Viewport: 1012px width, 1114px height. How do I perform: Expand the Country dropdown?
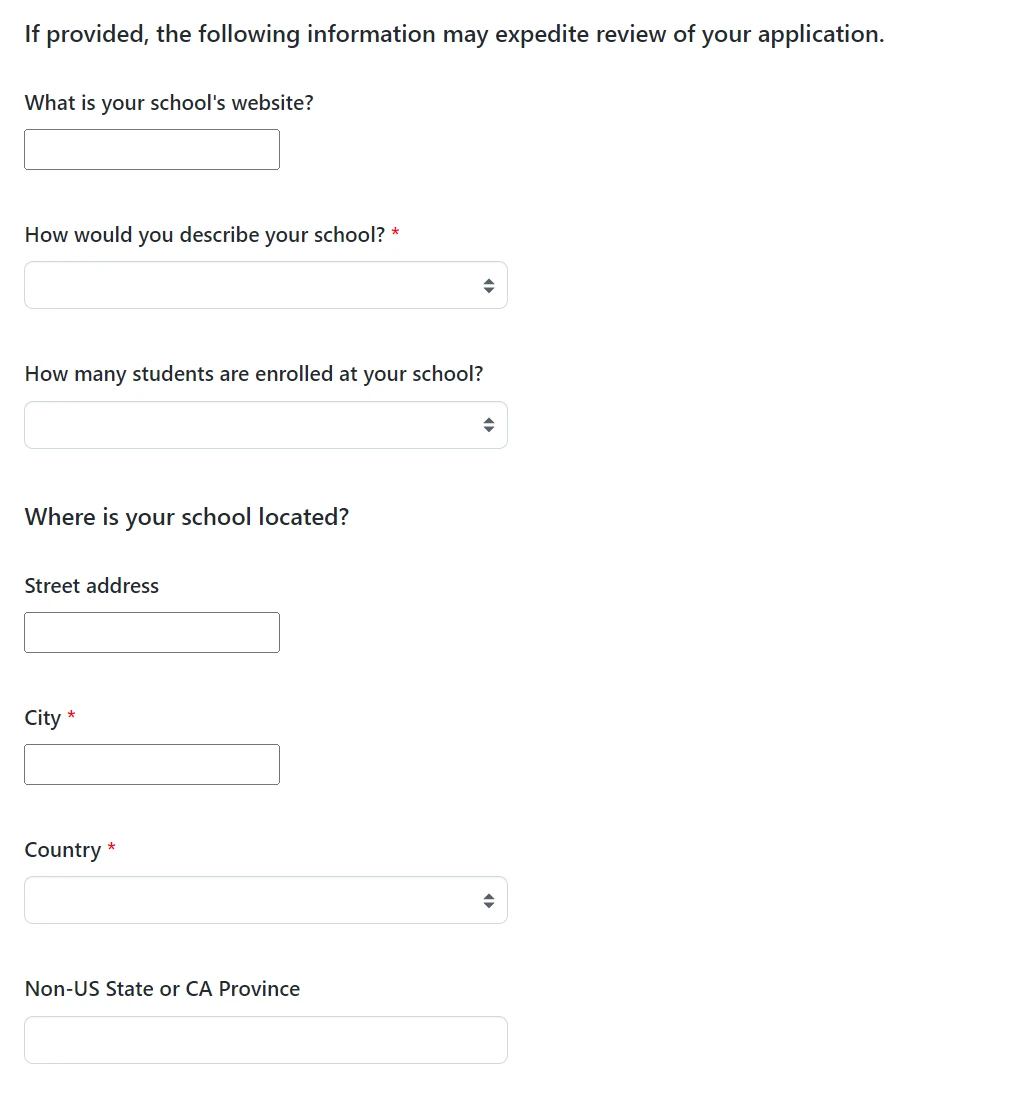(266, 900)
